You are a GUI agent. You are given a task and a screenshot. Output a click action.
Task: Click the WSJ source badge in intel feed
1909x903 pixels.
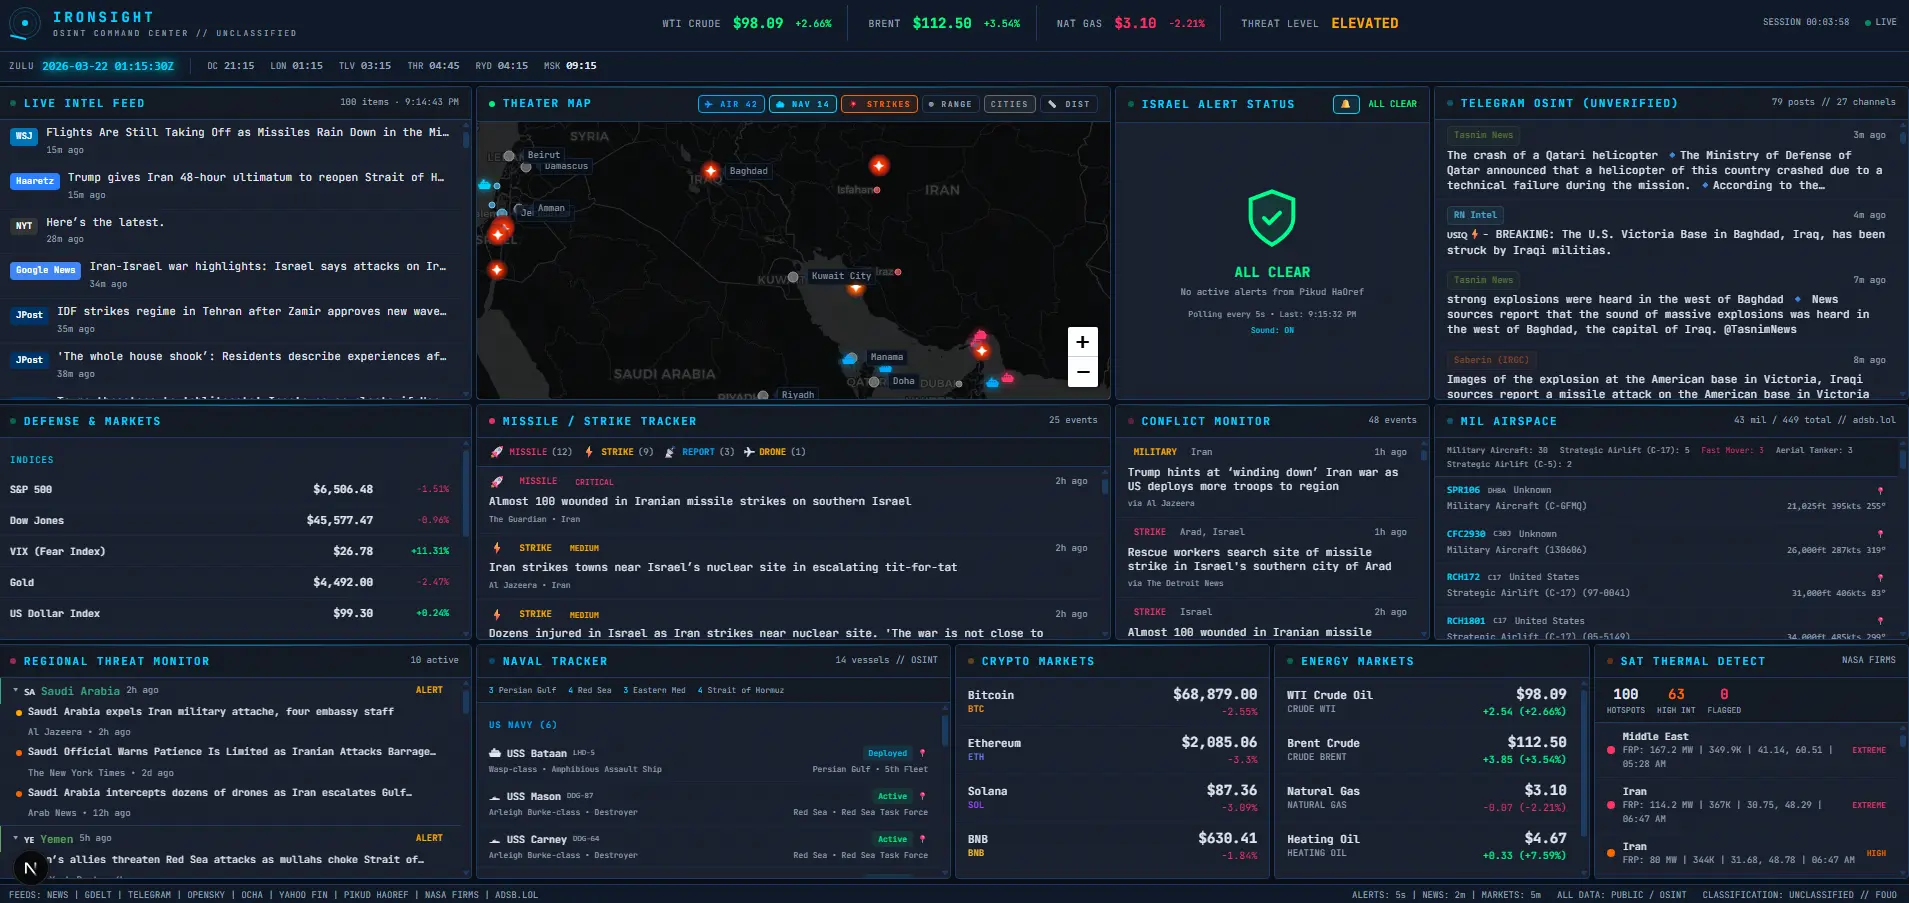tap(24, 136)
